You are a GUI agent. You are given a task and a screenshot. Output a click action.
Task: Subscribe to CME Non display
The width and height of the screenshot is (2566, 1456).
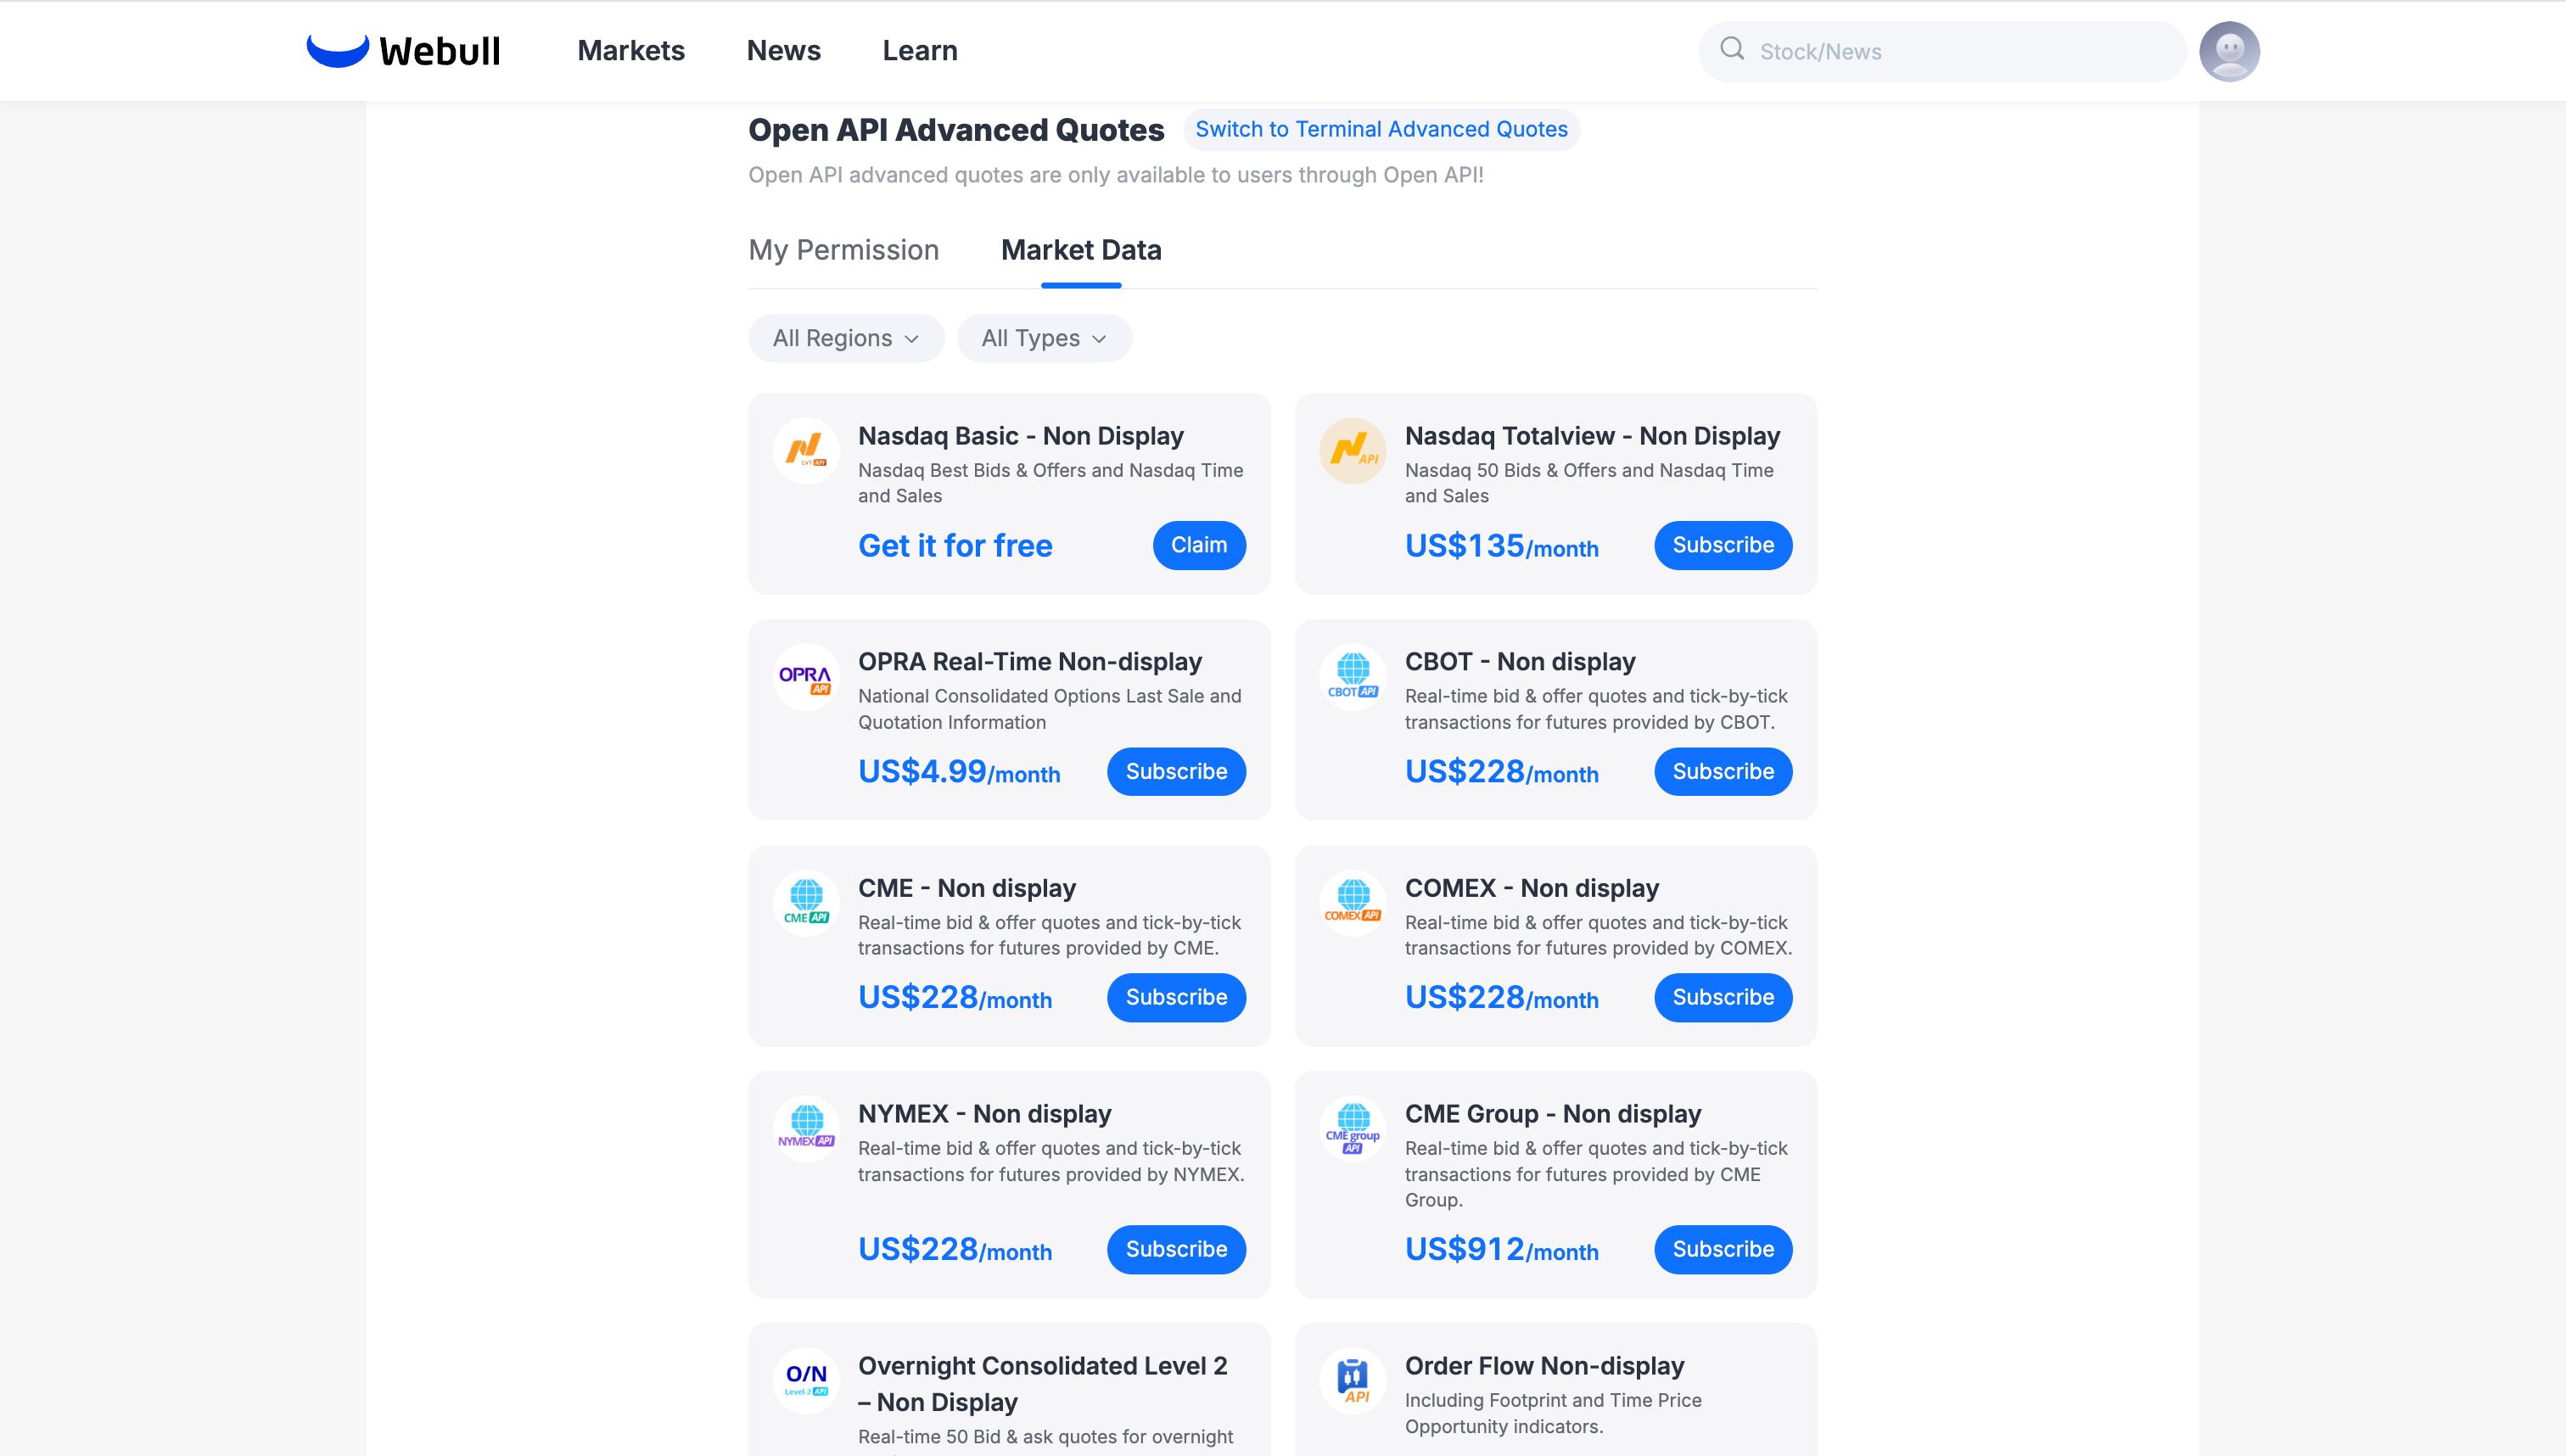point(1176,997)
